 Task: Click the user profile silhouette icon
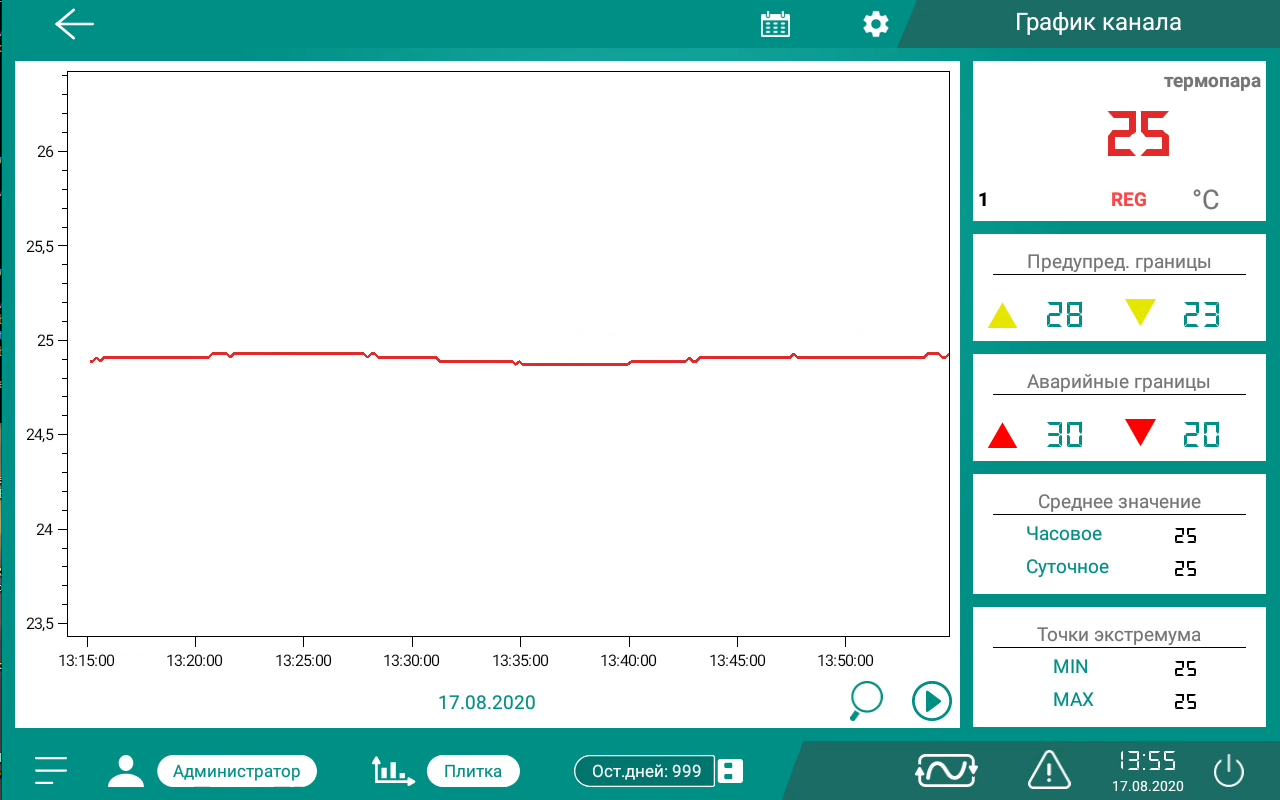tap(126, 771)
